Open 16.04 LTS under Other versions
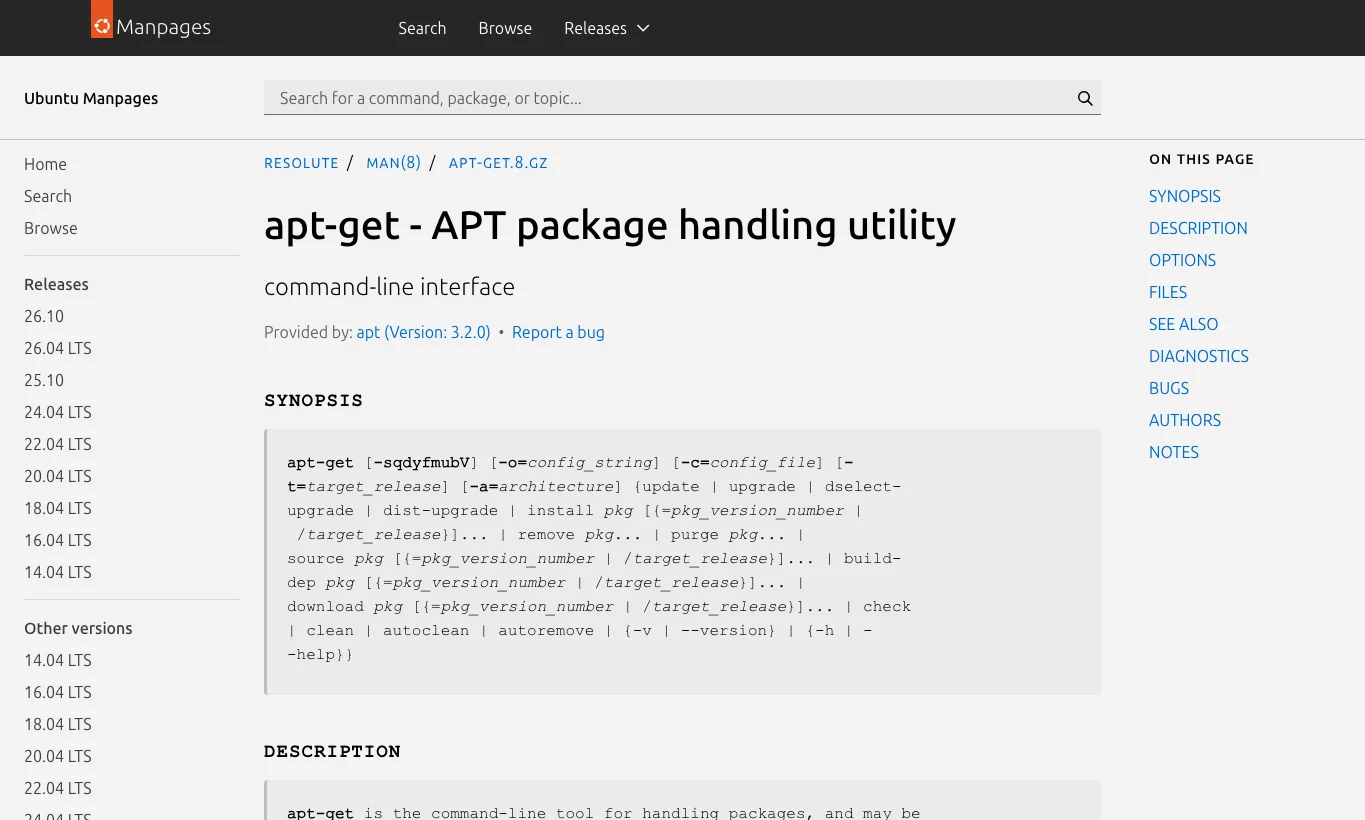 (58, 692)
